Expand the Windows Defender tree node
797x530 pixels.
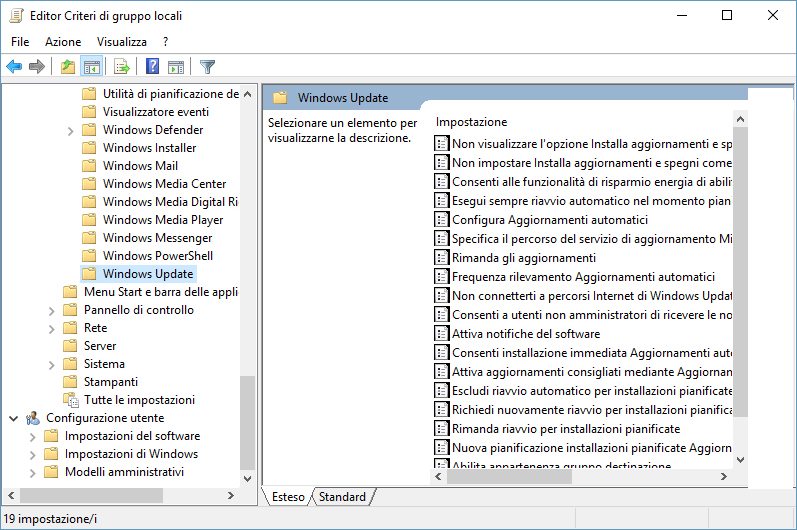[x=70, y=130]
